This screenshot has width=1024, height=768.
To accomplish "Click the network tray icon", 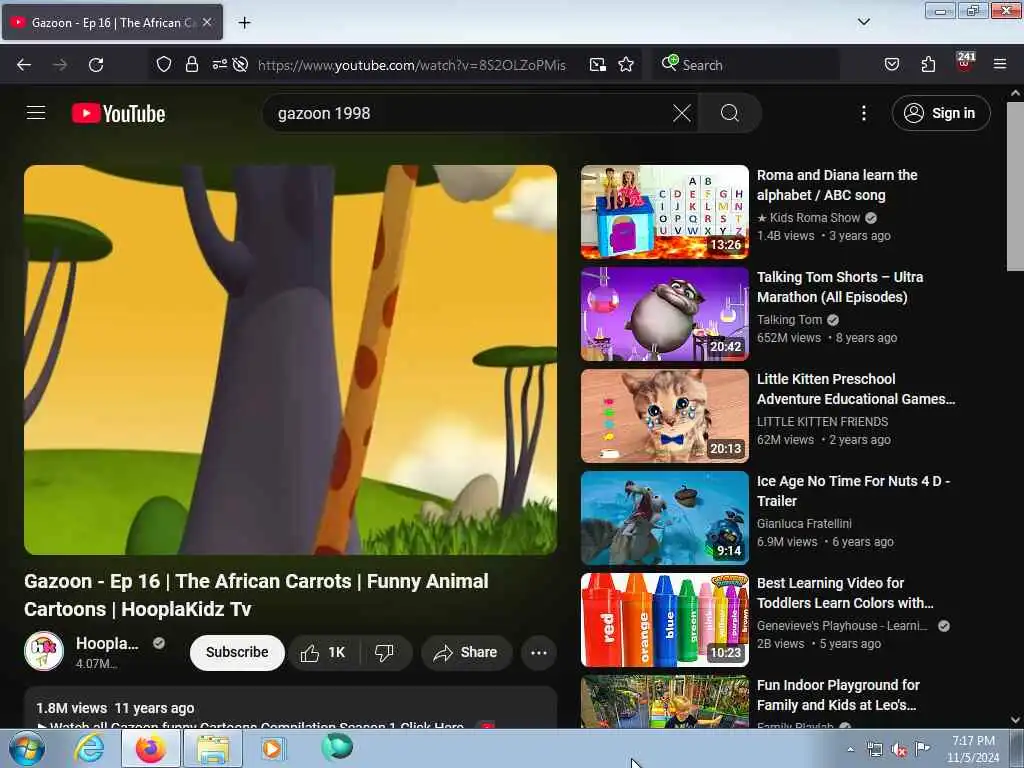I will (x=874, y=750).
